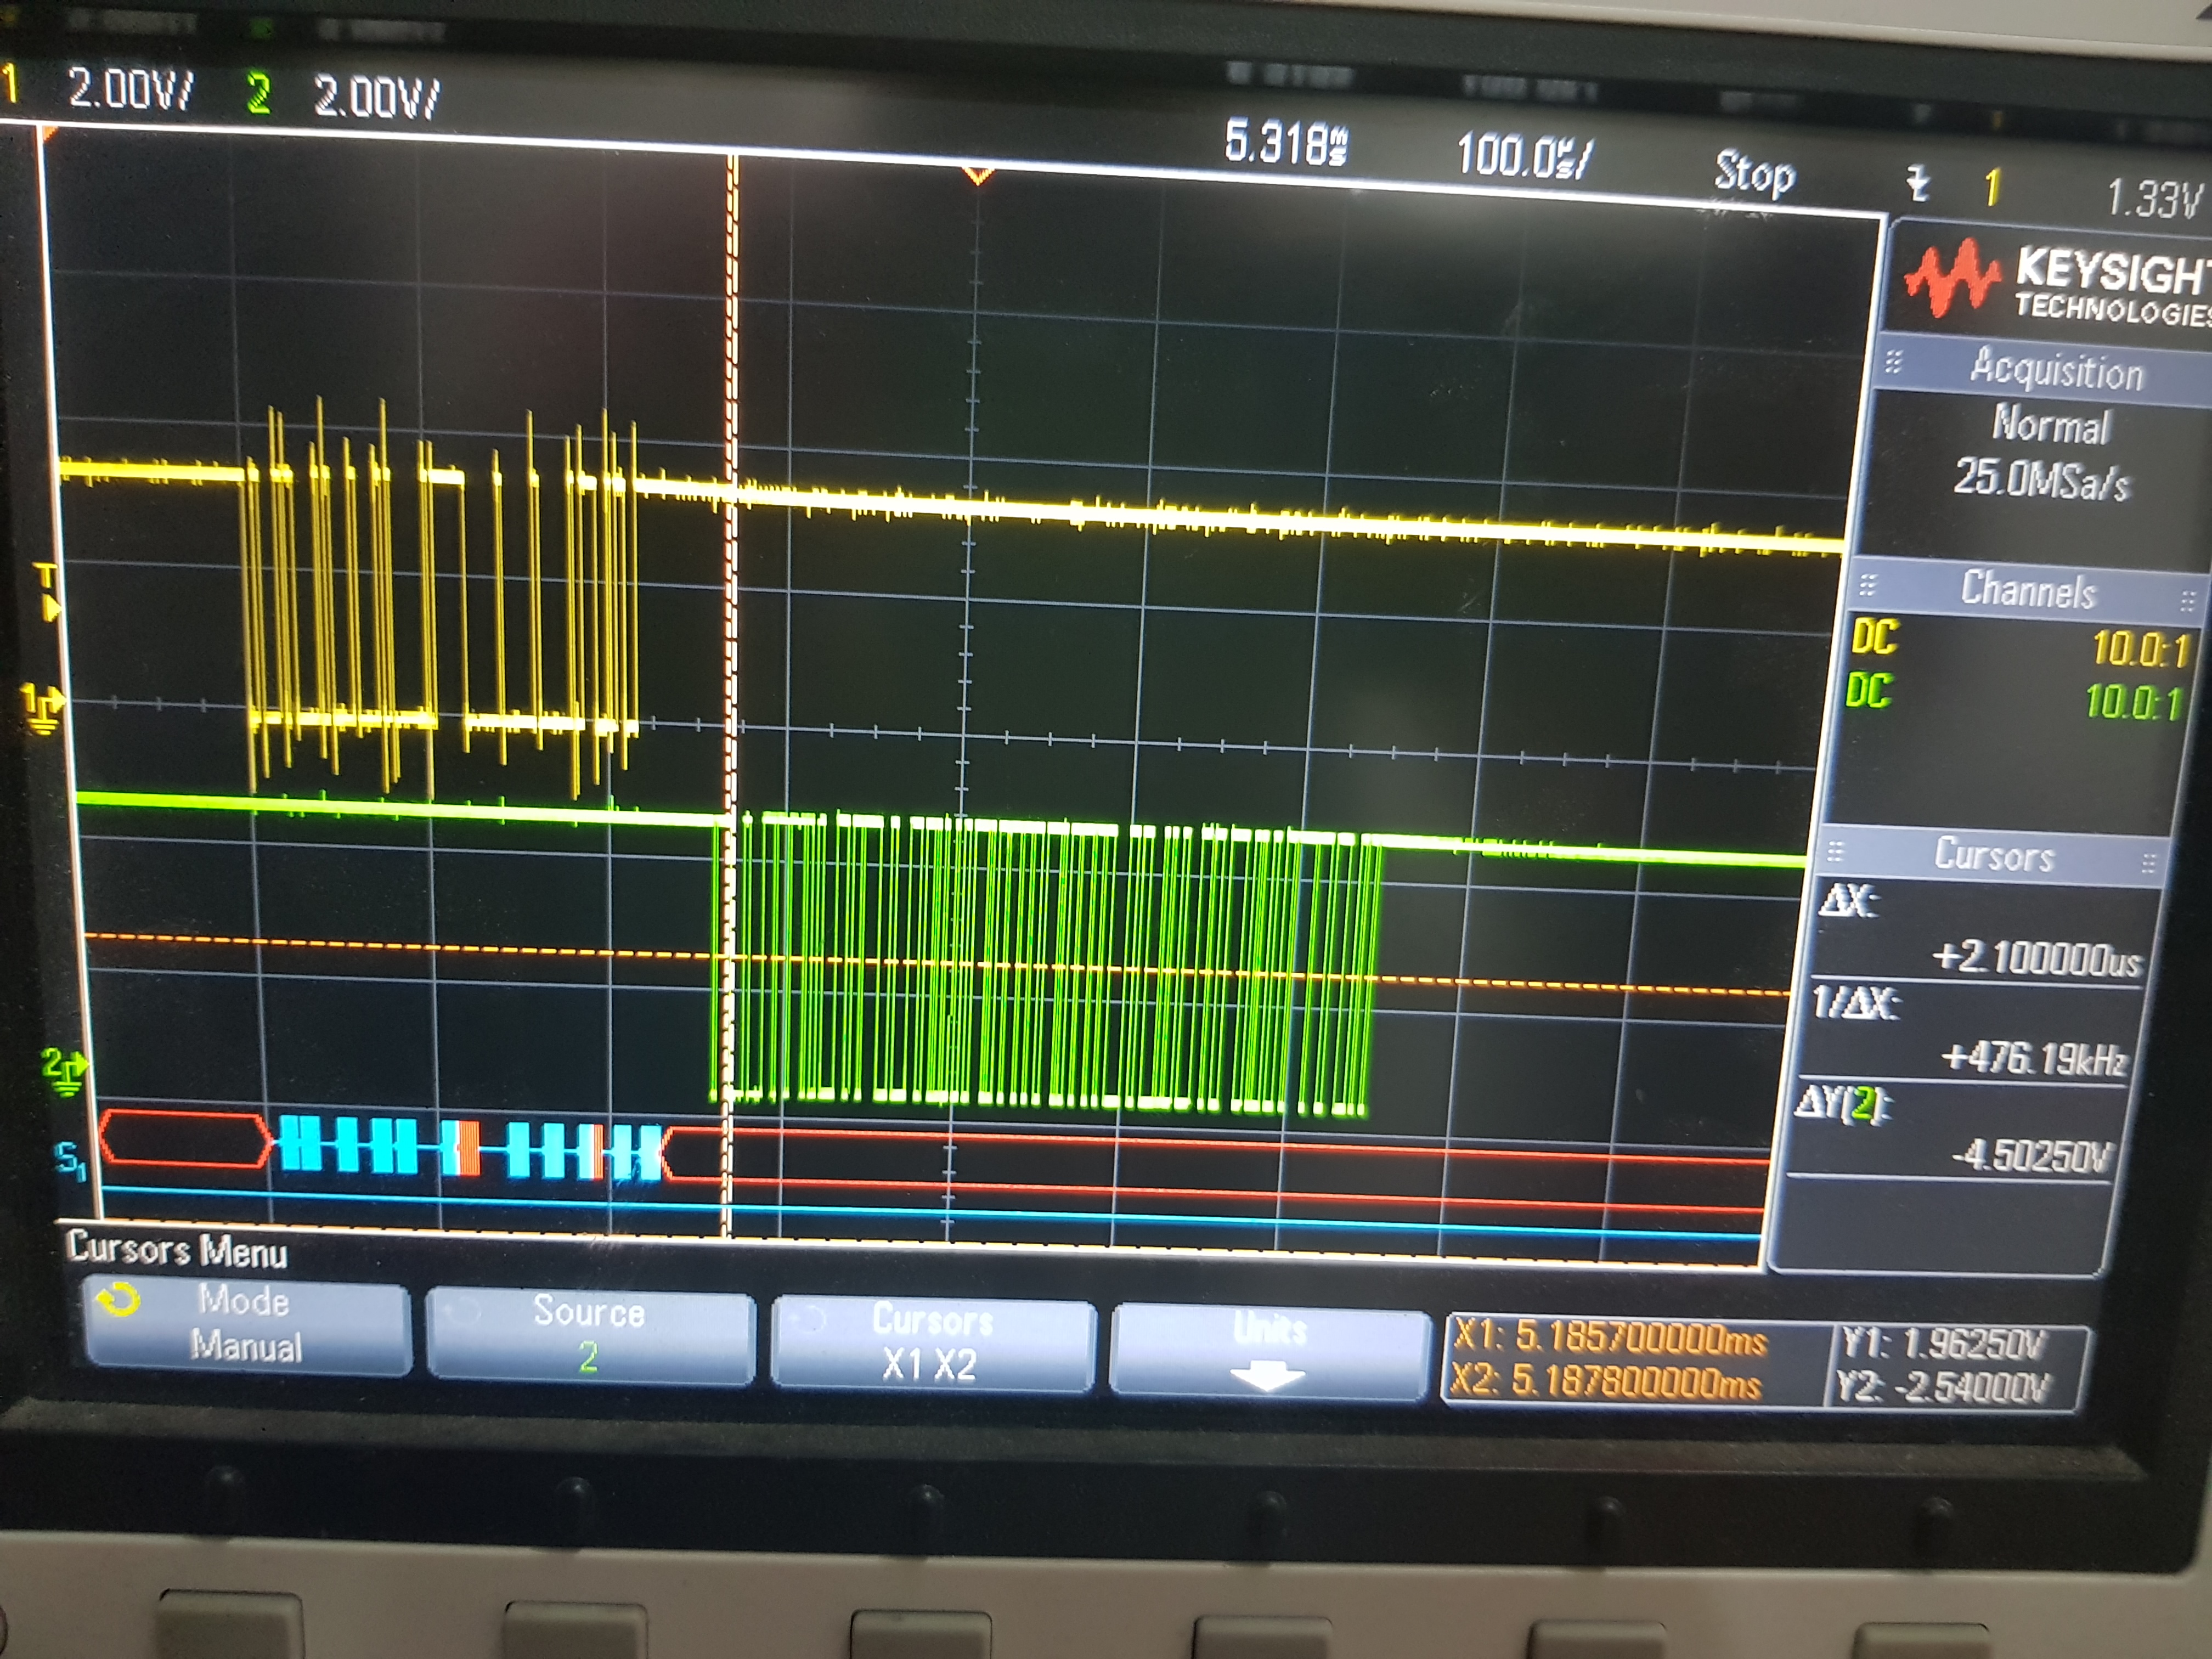
Task: Select channel 2 scale 2.00V/
Action: coord(376,97)
